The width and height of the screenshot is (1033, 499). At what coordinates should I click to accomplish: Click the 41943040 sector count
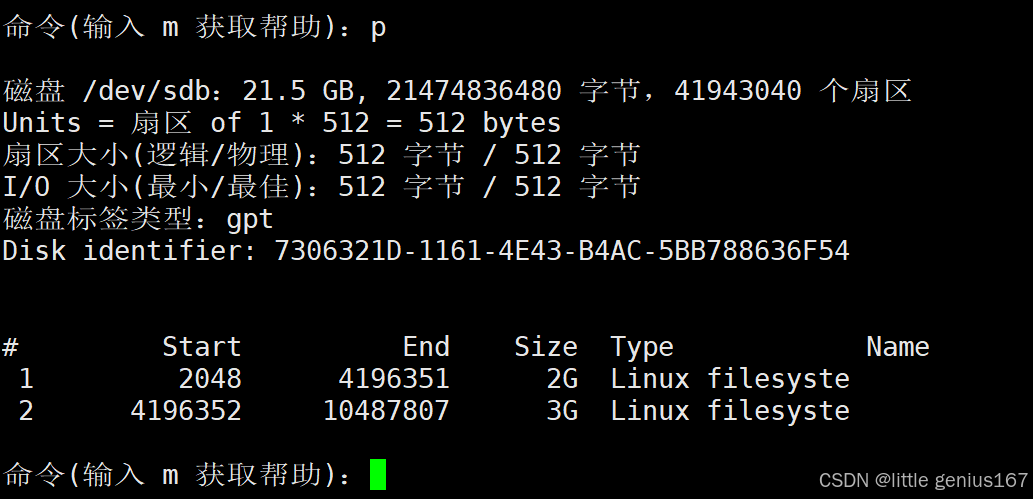click(738, 90)
